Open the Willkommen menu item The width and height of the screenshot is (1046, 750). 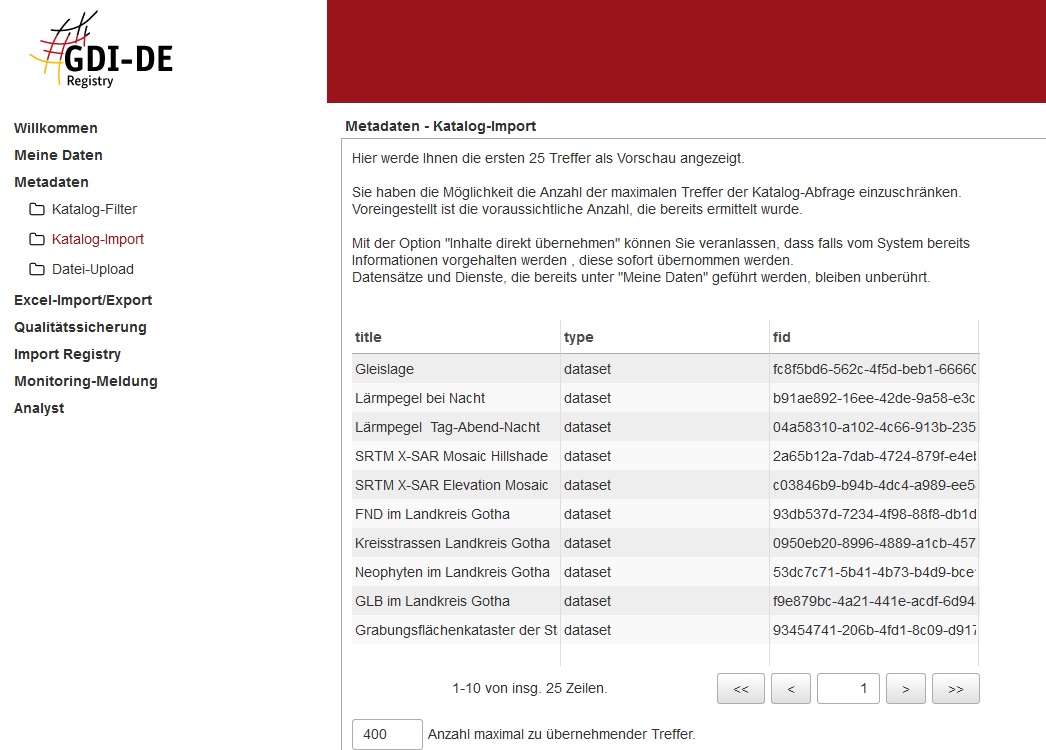56,128
